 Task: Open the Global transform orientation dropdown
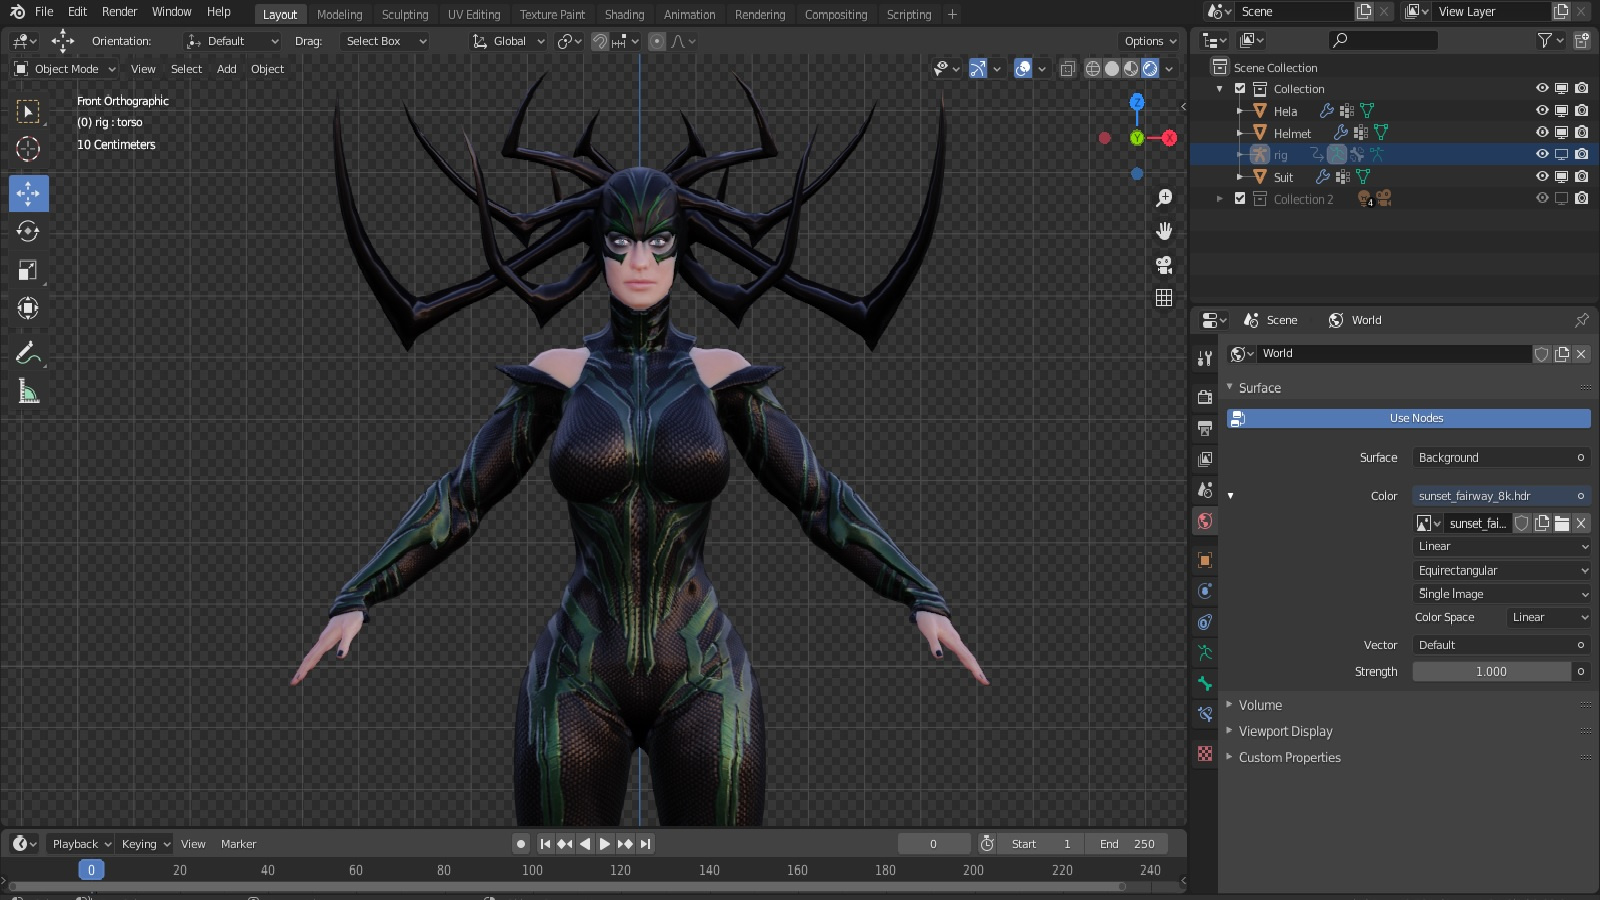509,41
